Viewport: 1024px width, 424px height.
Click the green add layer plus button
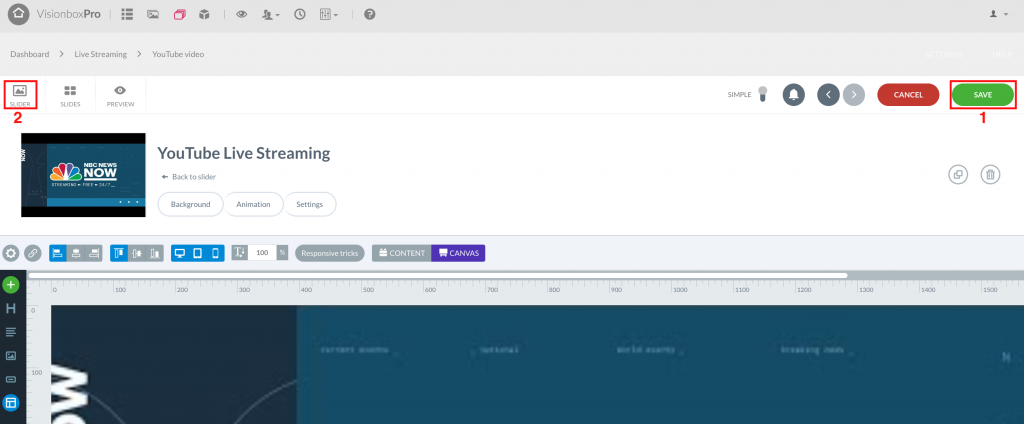point(10,285)
